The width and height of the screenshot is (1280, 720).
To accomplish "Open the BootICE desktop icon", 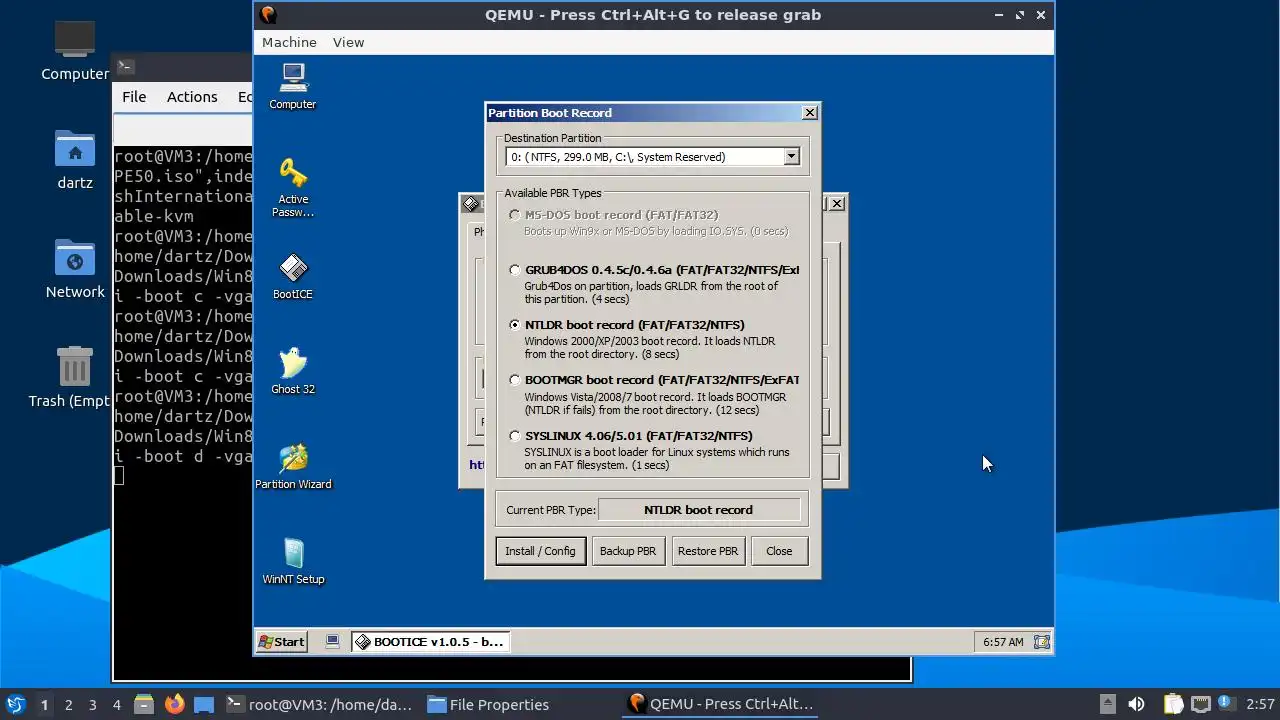I will coord(293,277).
